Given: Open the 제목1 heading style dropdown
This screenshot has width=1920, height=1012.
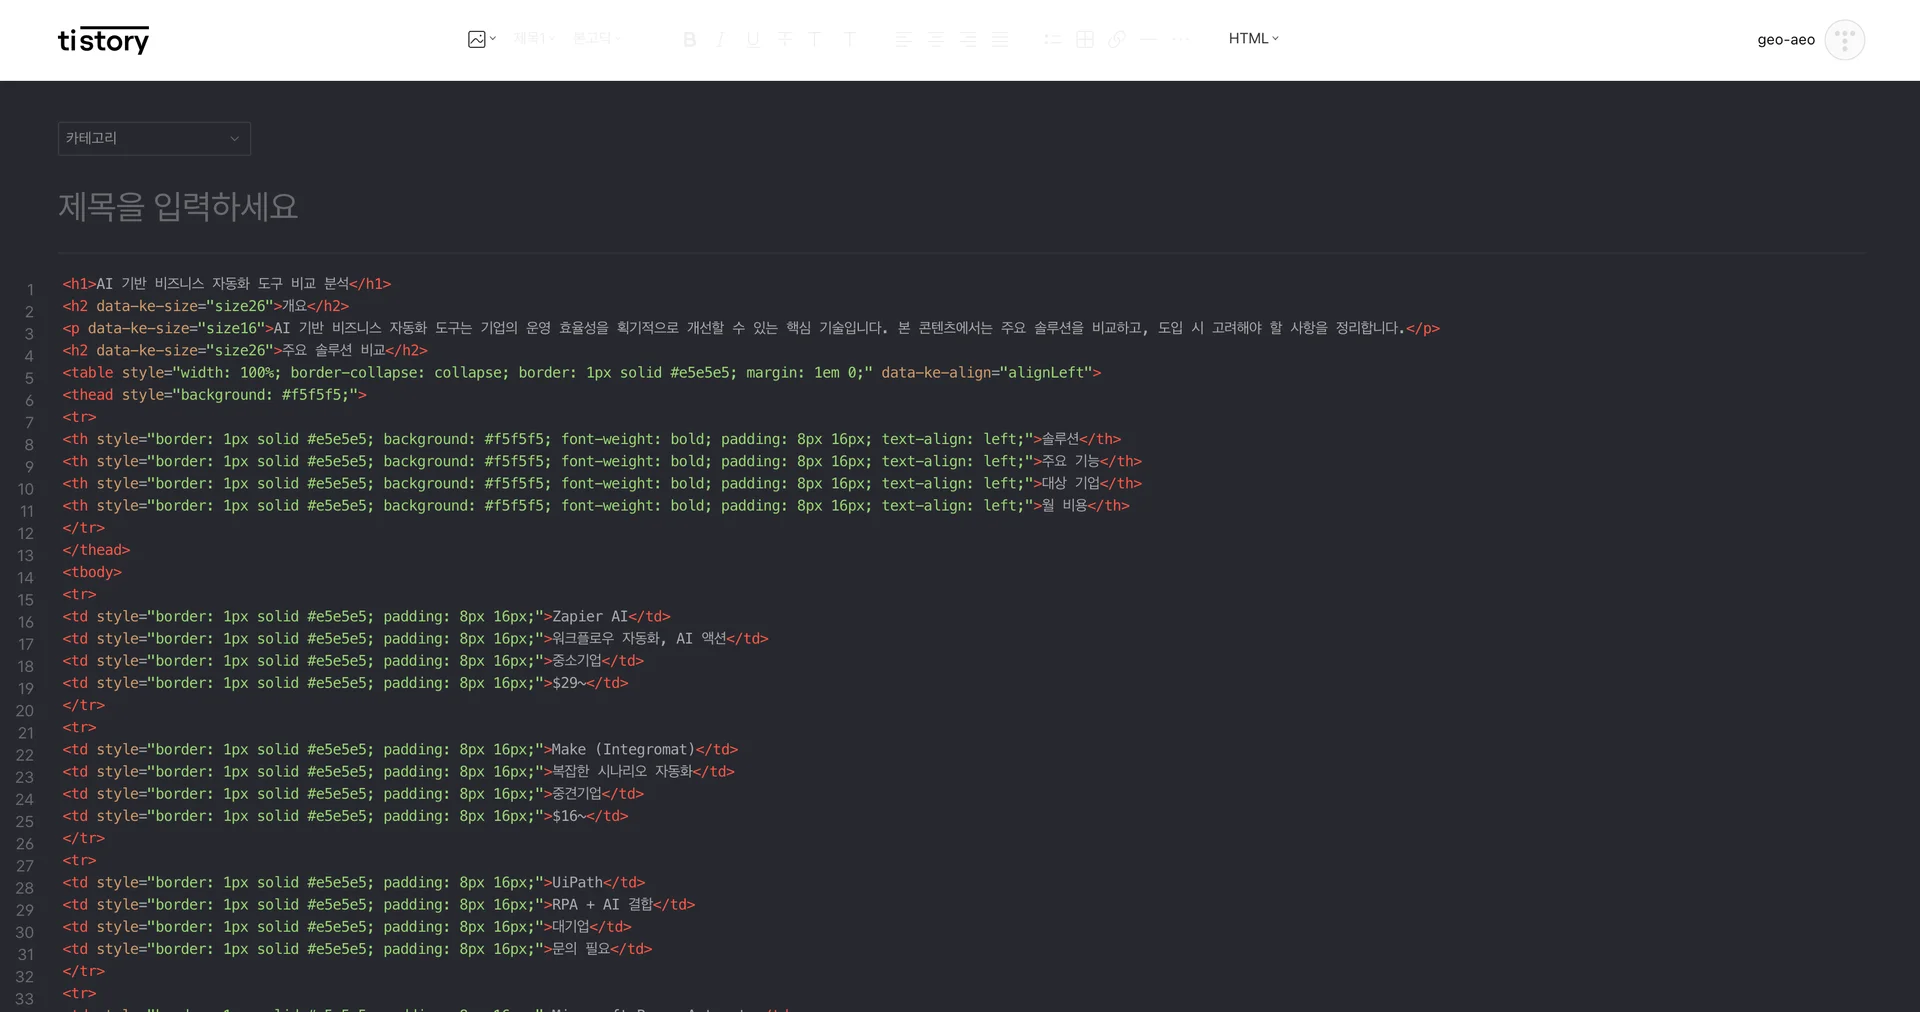Looking at the screenshot, I should tap(534, 38).
